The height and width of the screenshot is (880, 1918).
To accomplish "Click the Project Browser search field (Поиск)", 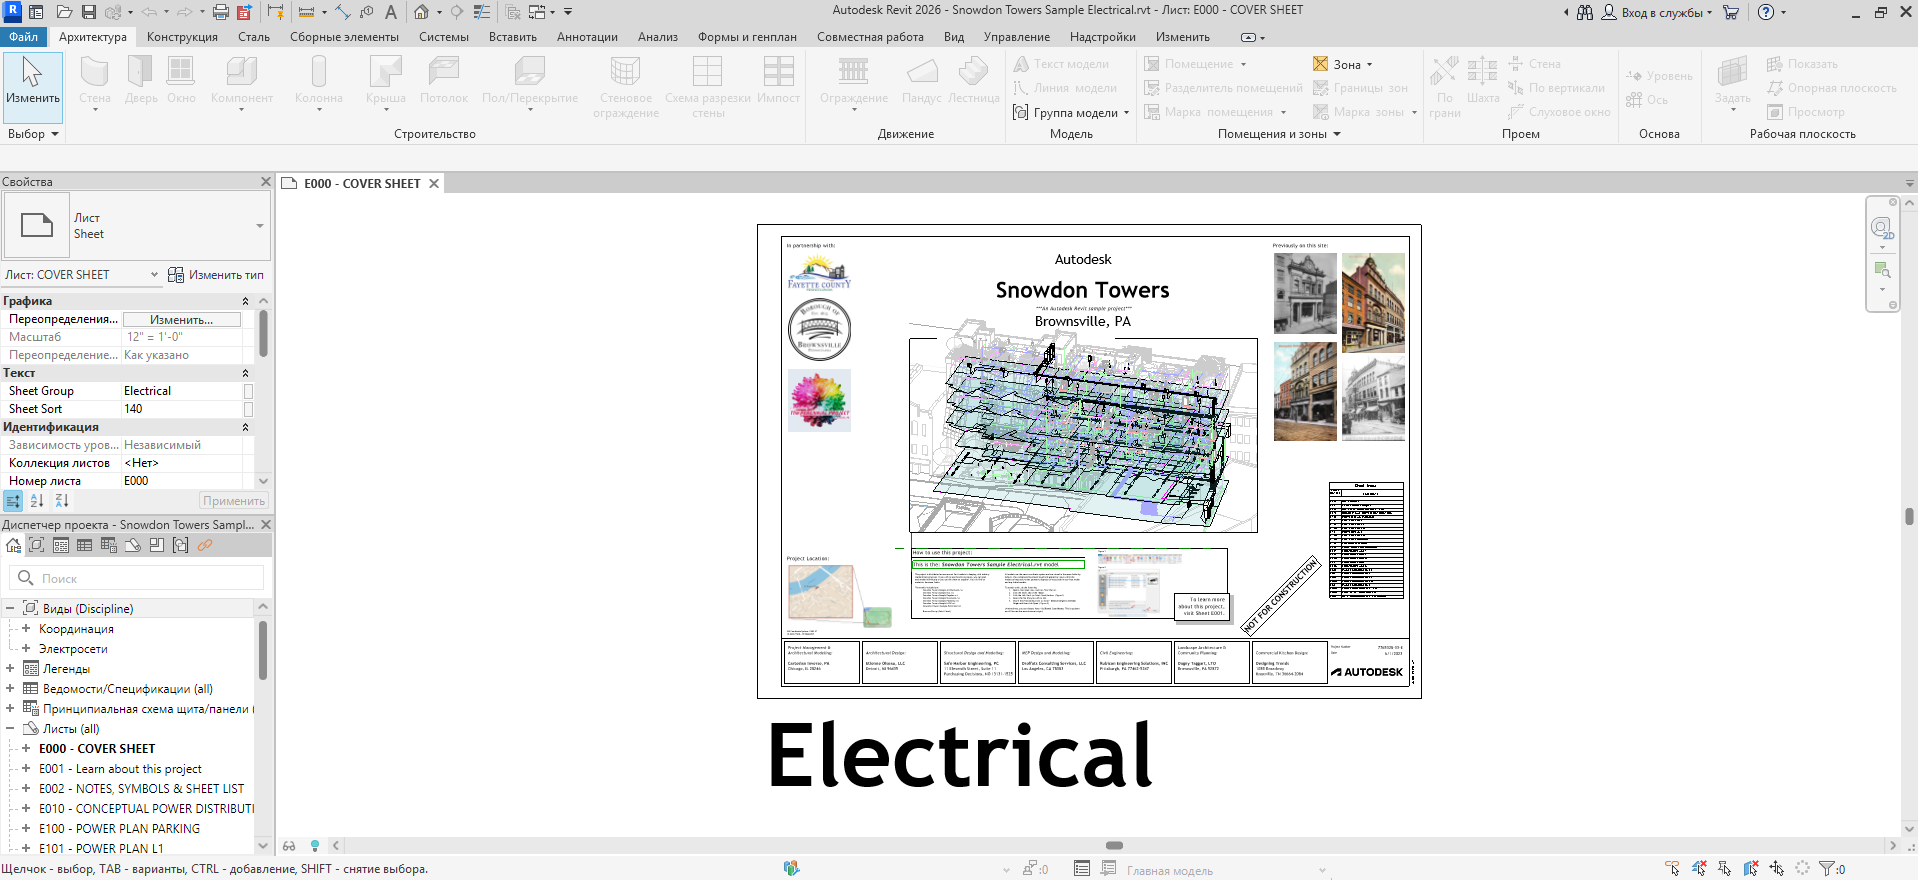I will point(137,578).
